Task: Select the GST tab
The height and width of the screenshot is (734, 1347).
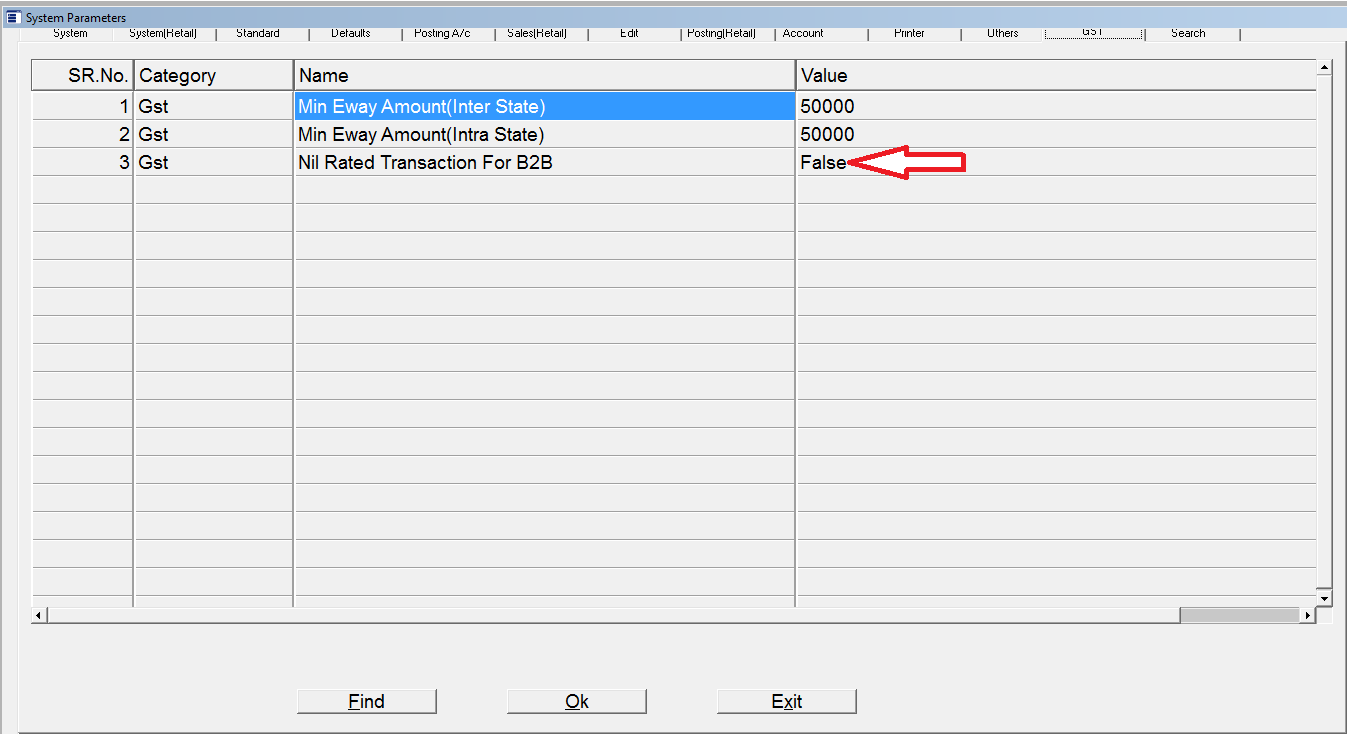Action: (1092, 32)
